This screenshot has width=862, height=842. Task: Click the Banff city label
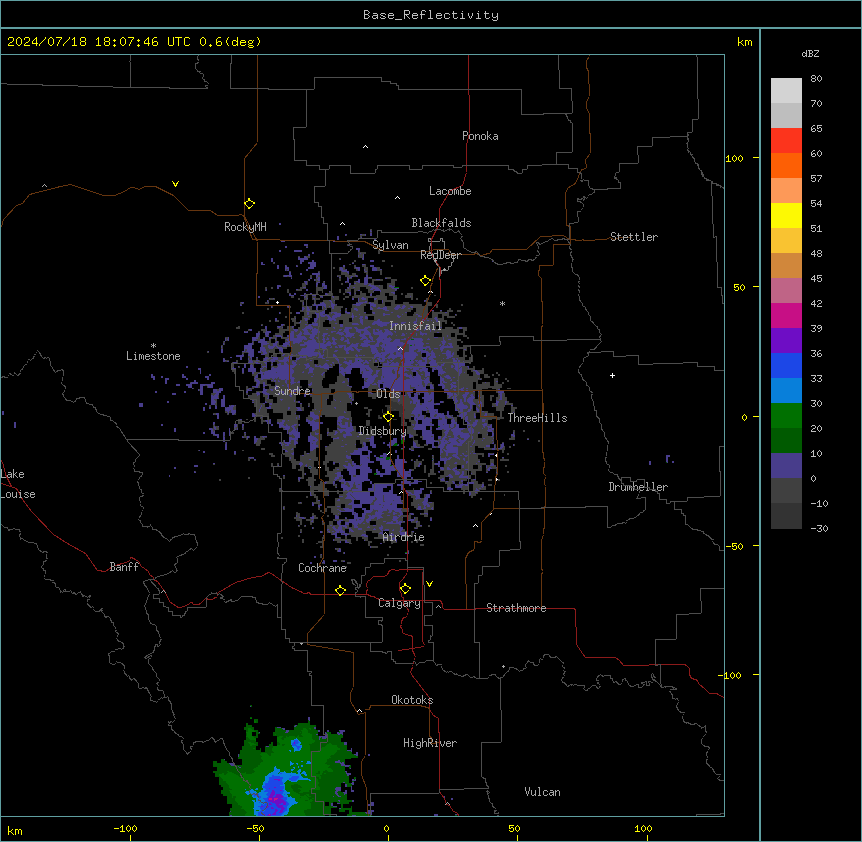tap(124, 567)
